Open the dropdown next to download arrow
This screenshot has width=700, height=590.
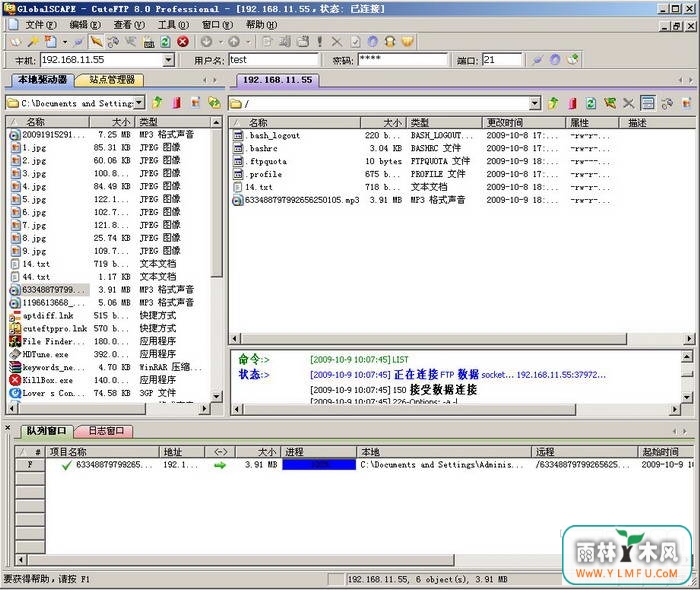(x=220, y=42)
